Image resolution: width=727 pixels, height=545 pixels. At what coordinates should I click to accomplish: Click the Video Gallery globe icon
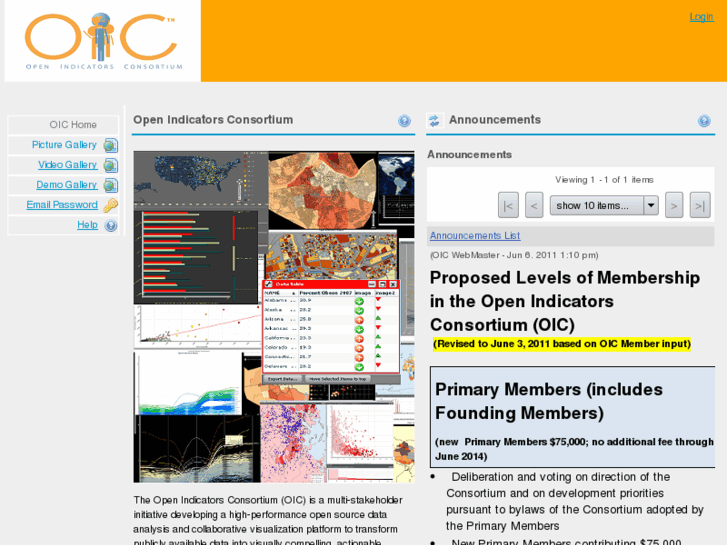(x=110, y=166)
